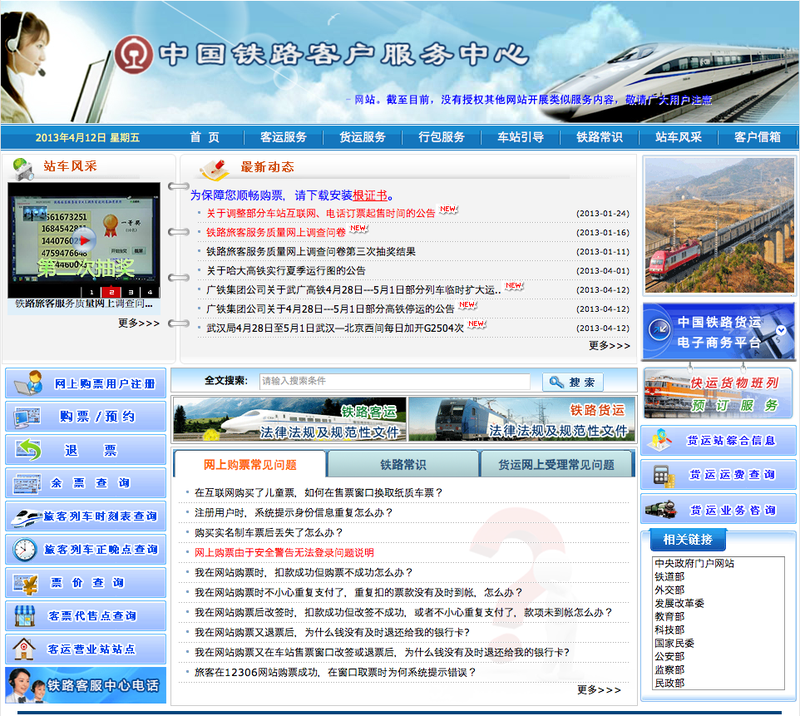
Task: Switch video slide to number 4
Action: click(x=149, y=292)
